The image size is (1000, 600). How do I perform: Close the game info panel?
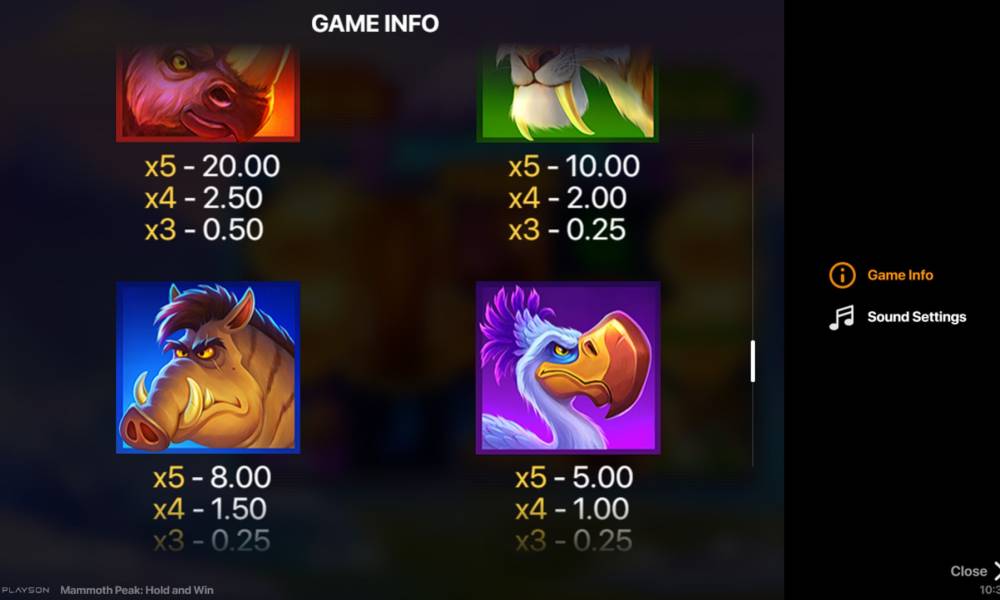[974, 571]
